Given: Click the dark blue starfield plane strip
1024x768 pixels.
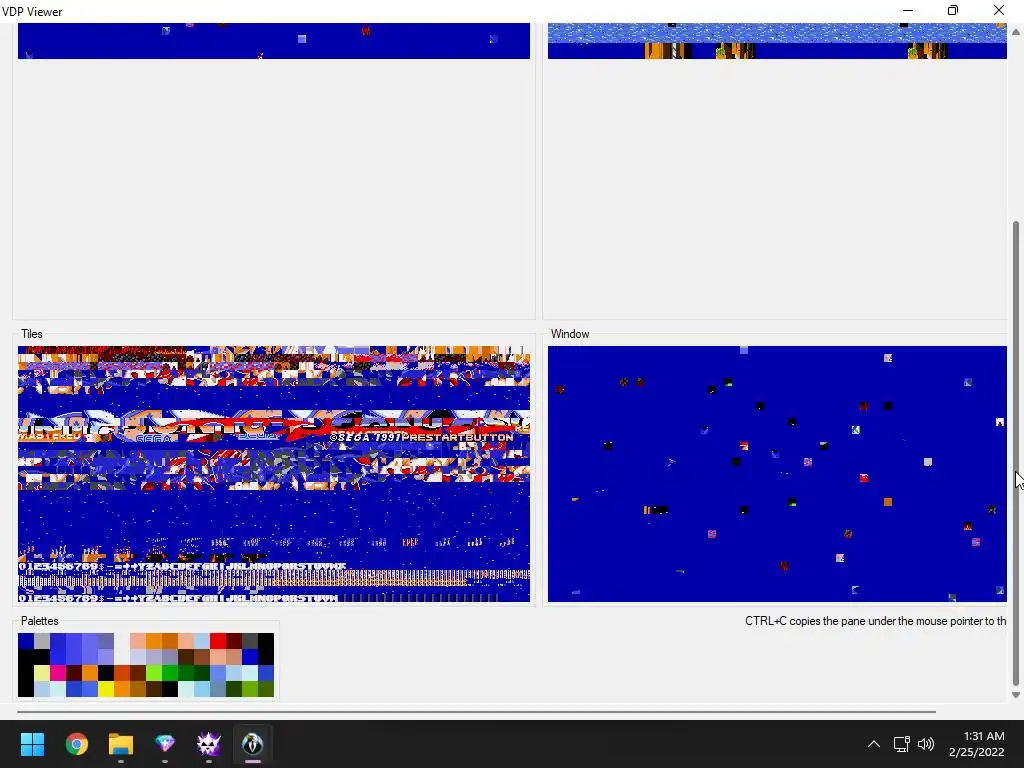Looking at the screenshot, I should (x=274, y=41).
